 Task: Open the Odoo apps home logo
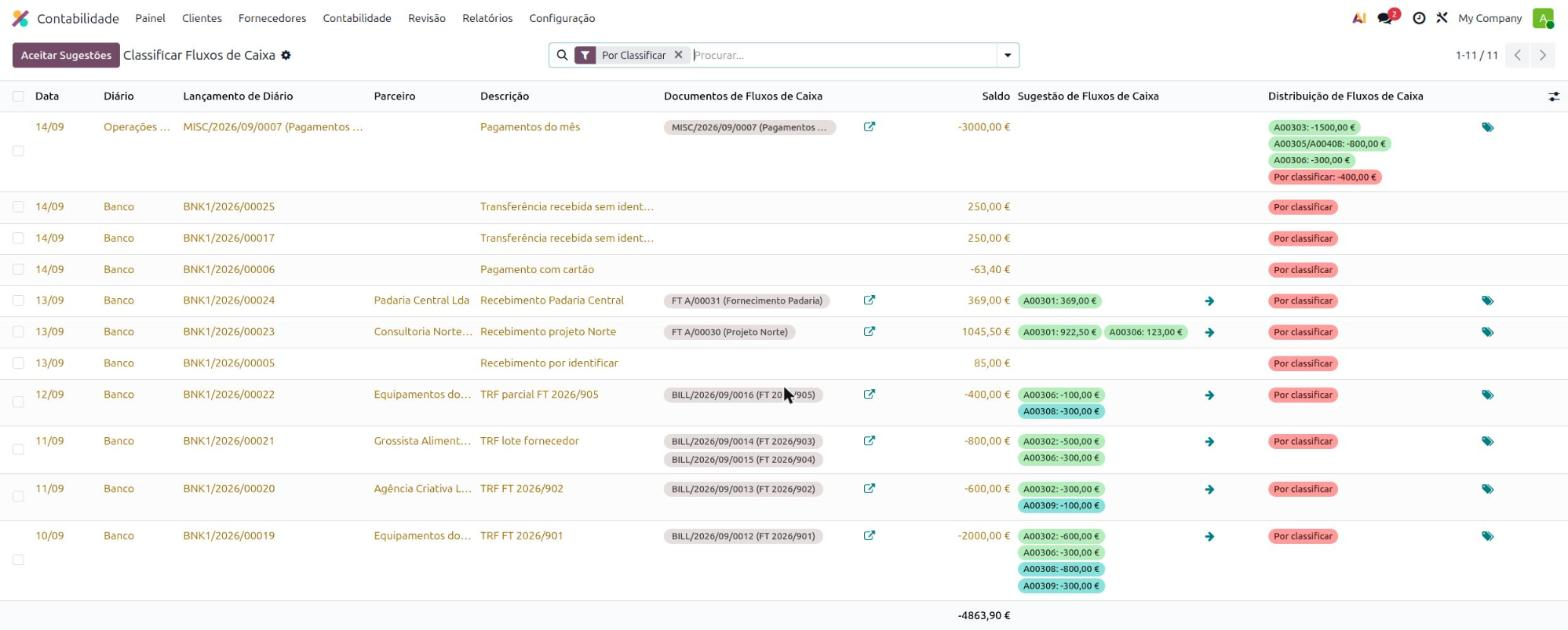(20, 18)
